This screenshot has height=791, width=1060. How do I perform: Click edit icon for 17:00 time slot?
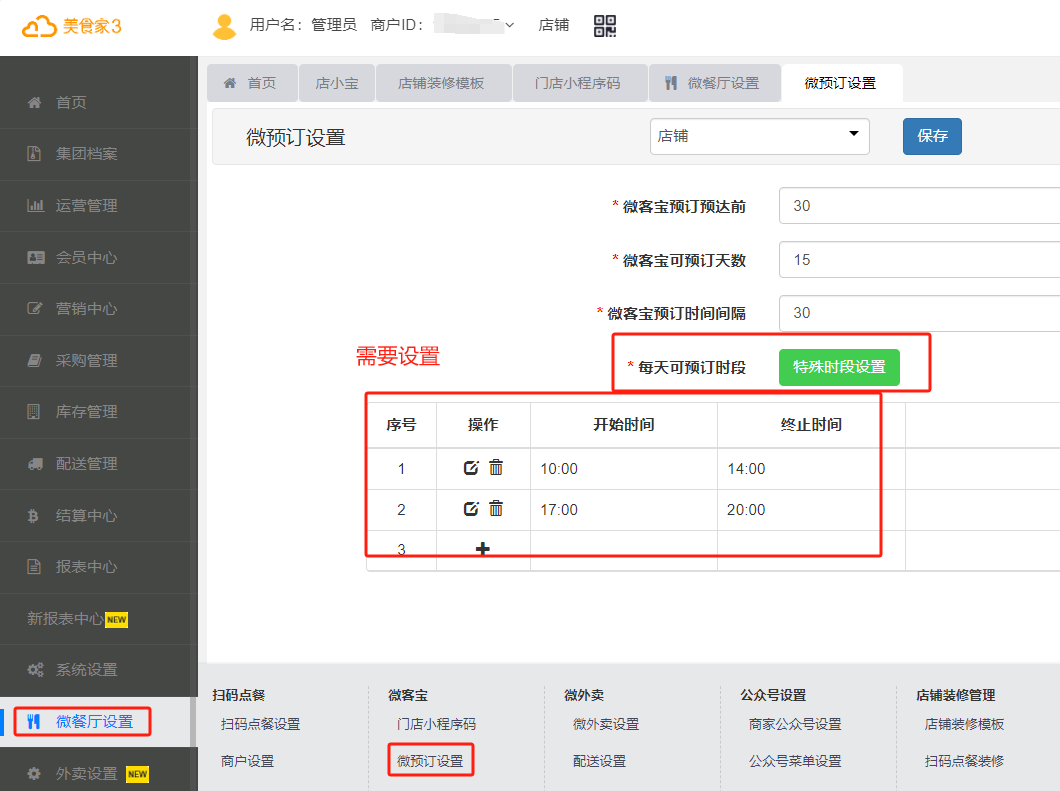472,509
